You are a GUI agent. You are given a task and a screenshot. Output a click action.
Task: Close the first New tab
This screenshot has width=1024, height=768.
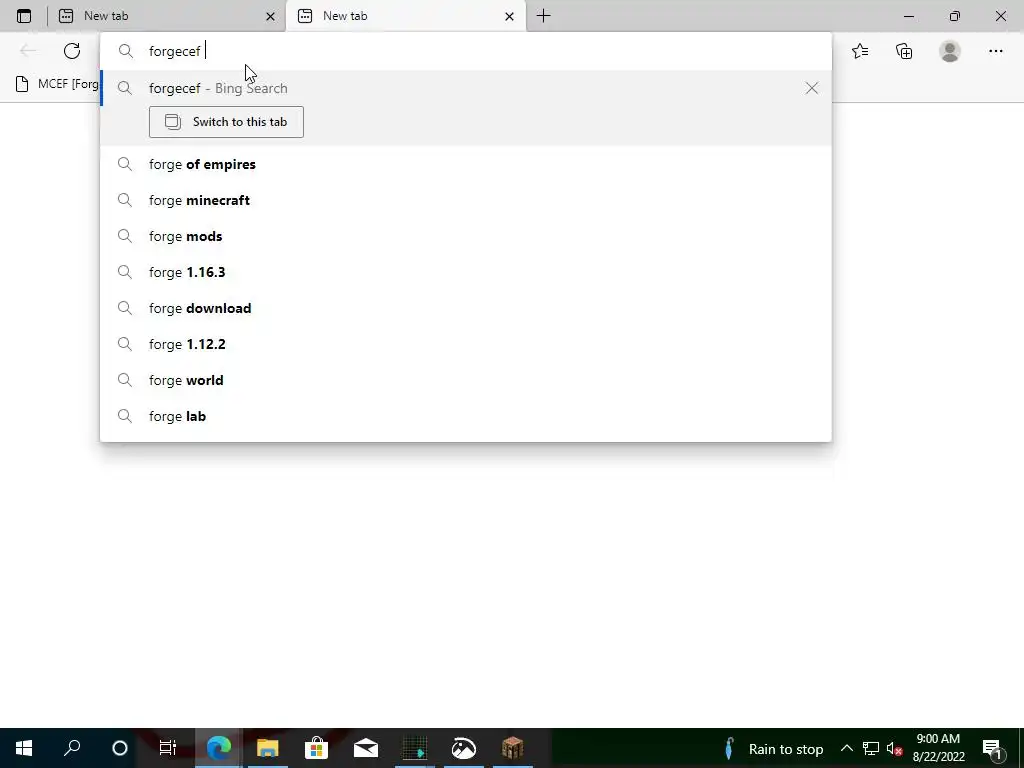[270, 16]
